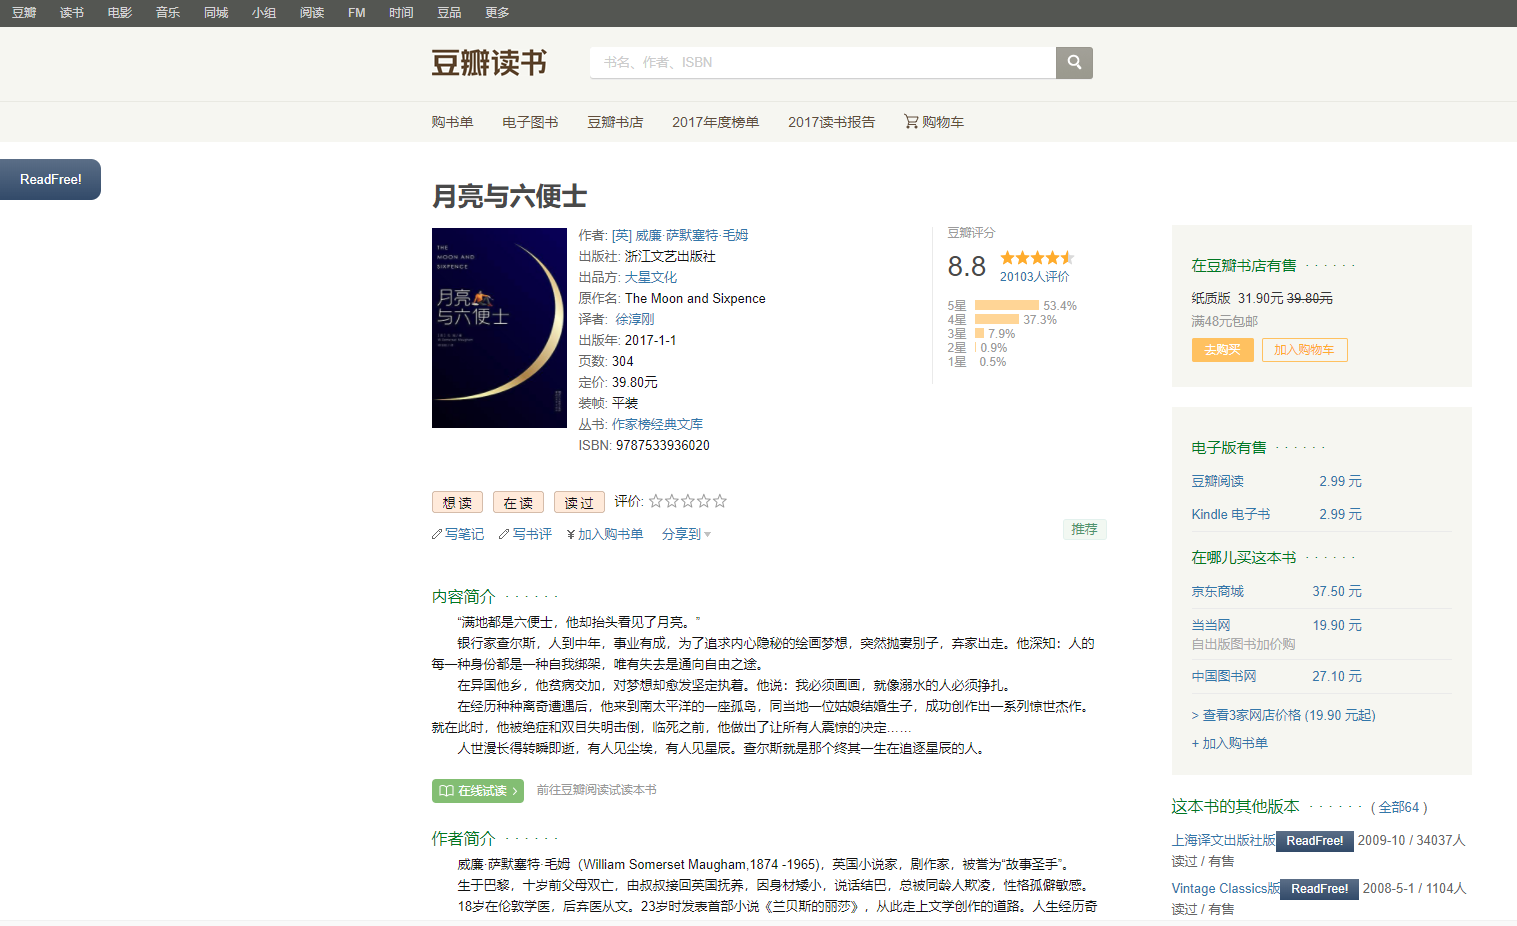The image size is (1517, 926).
Task: Open the 中国图书网 store link
Action: 1224,676
